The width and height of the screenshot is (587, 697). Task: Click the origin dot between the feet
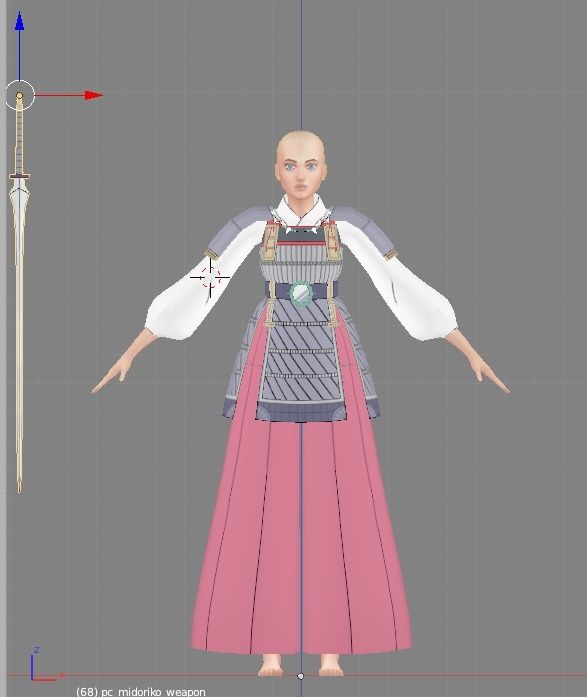click(x=300, y=676)
